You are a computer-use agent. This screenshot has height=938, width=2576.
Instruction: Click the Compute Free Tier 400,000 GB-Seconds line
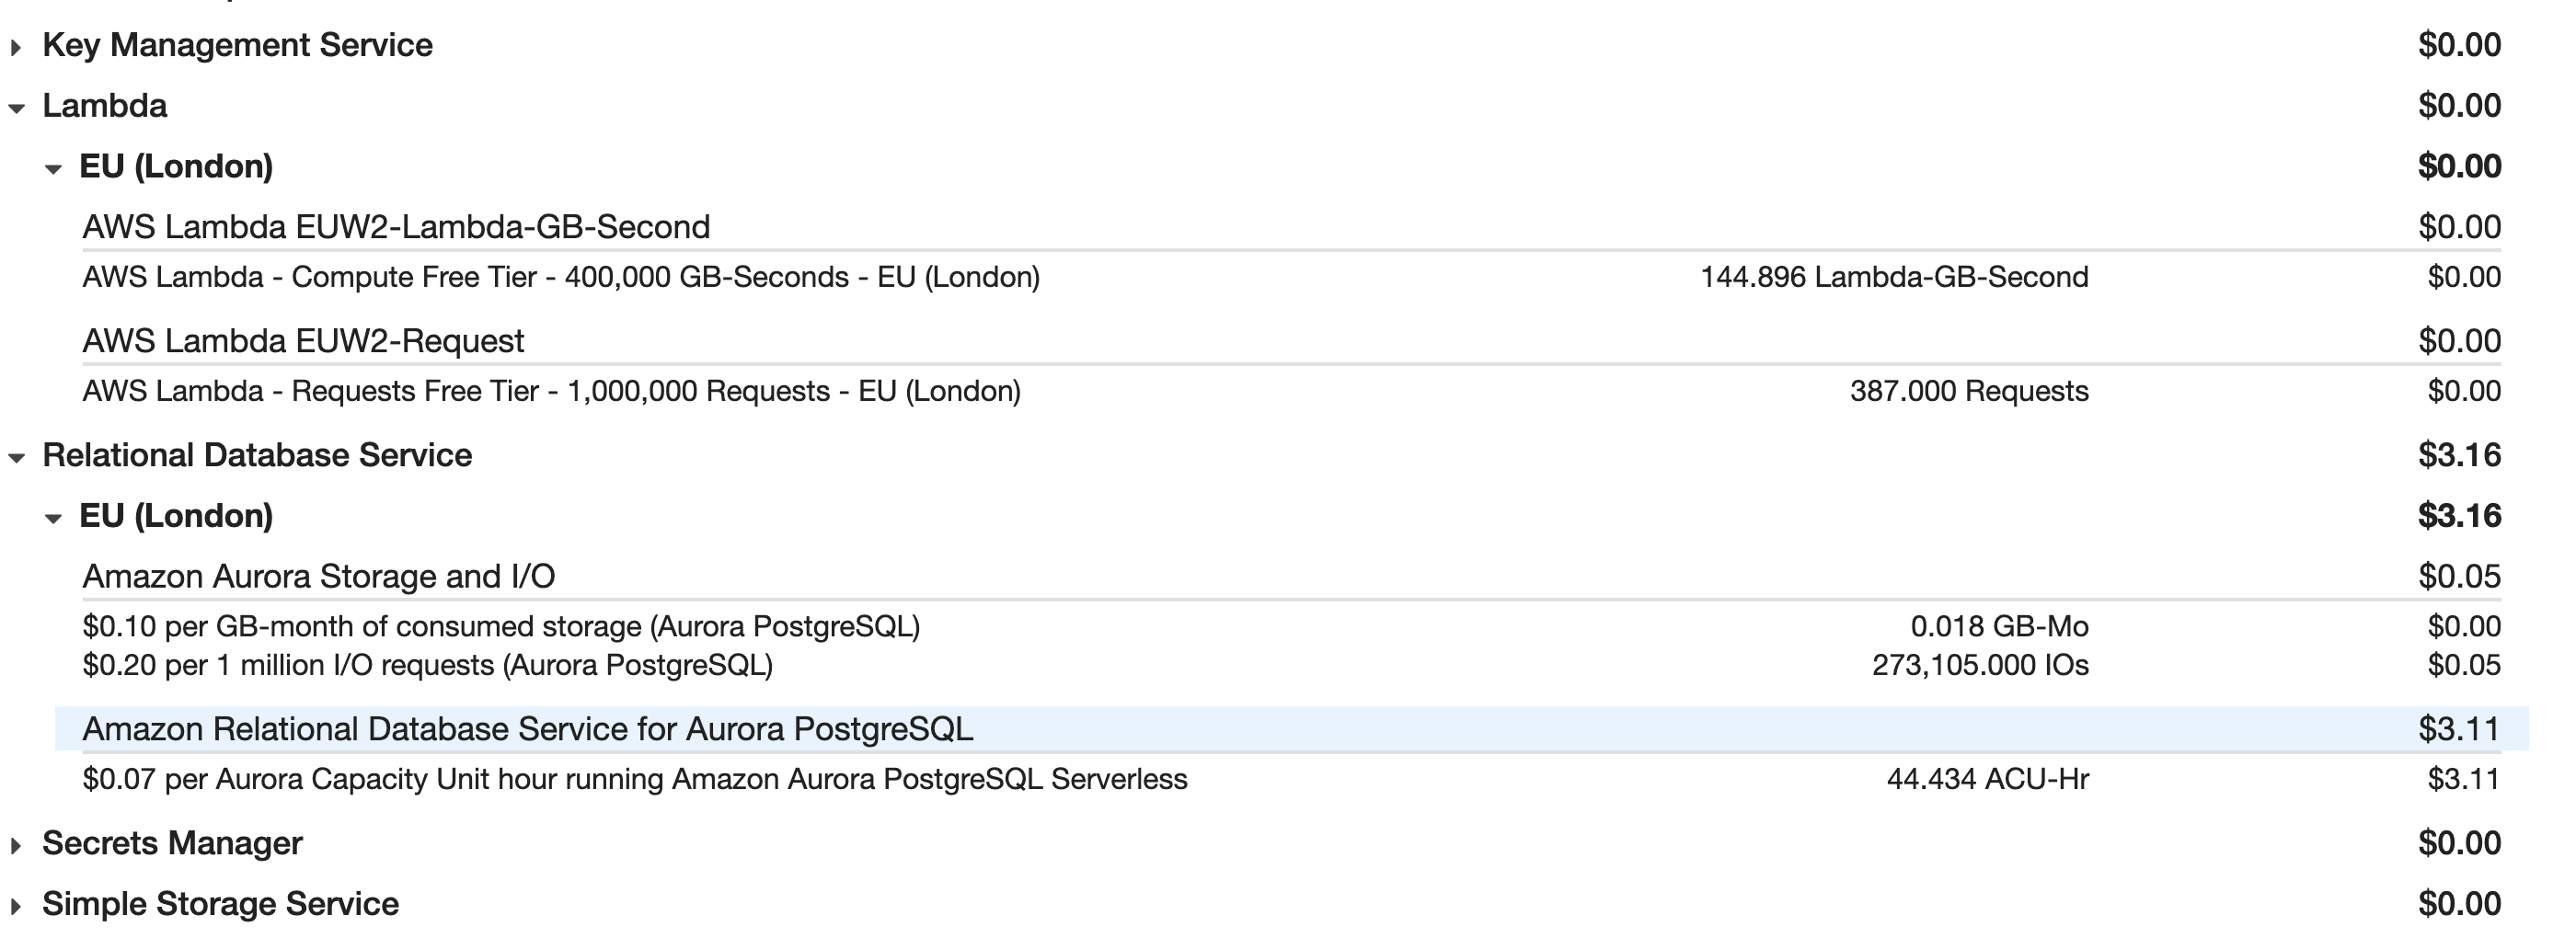point(561,277)
